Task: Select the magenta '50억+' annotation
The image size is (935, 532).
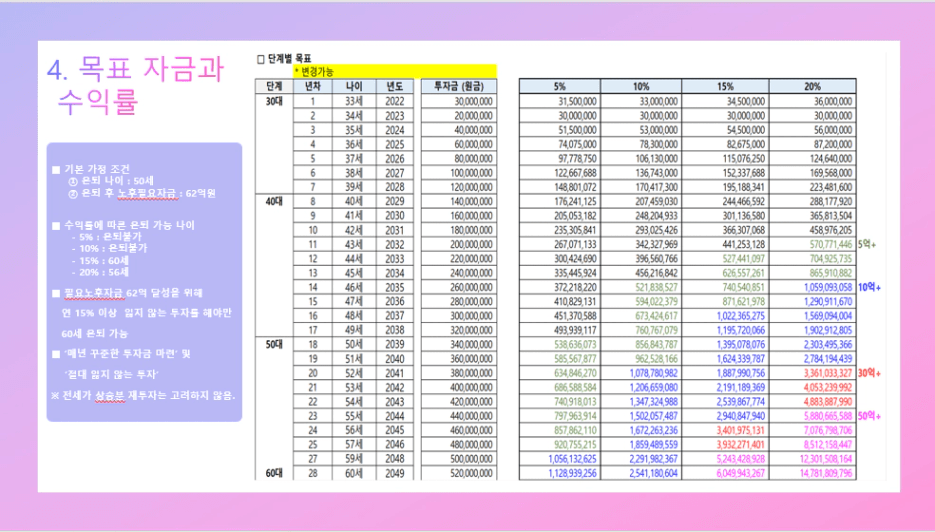Action: pos(869,414)
